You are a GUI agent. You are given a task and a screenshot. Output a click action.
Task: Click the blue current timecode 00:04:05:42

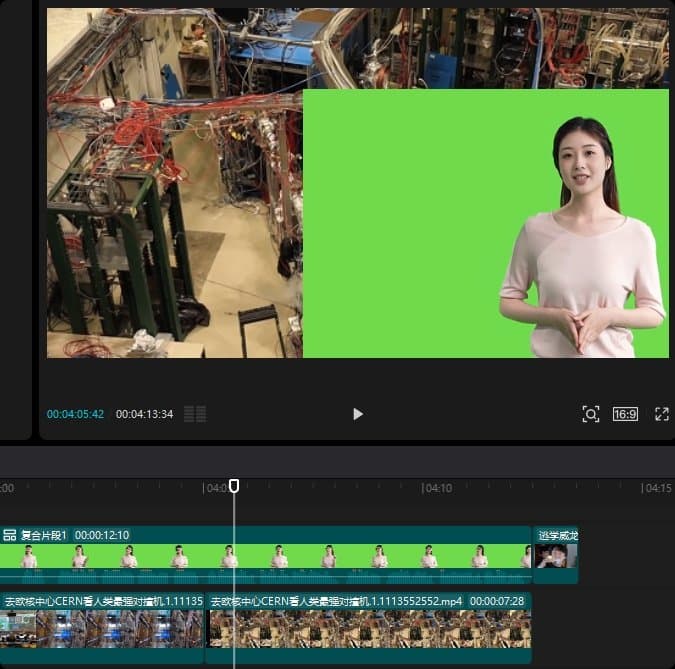[75, 414]
